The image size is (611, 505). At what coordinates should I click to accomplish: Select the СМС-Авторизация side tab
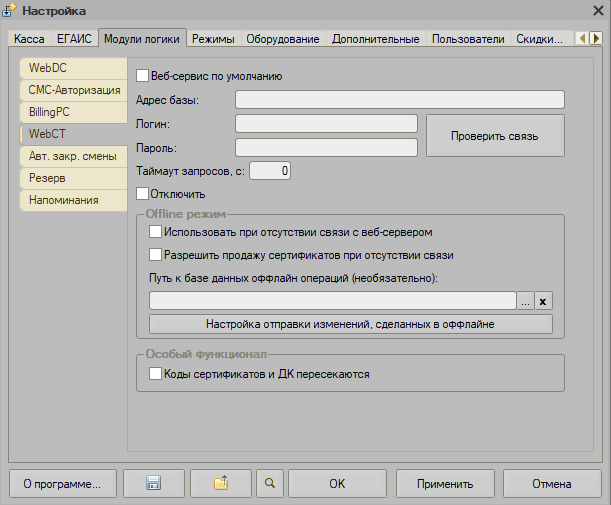point(74,90)
